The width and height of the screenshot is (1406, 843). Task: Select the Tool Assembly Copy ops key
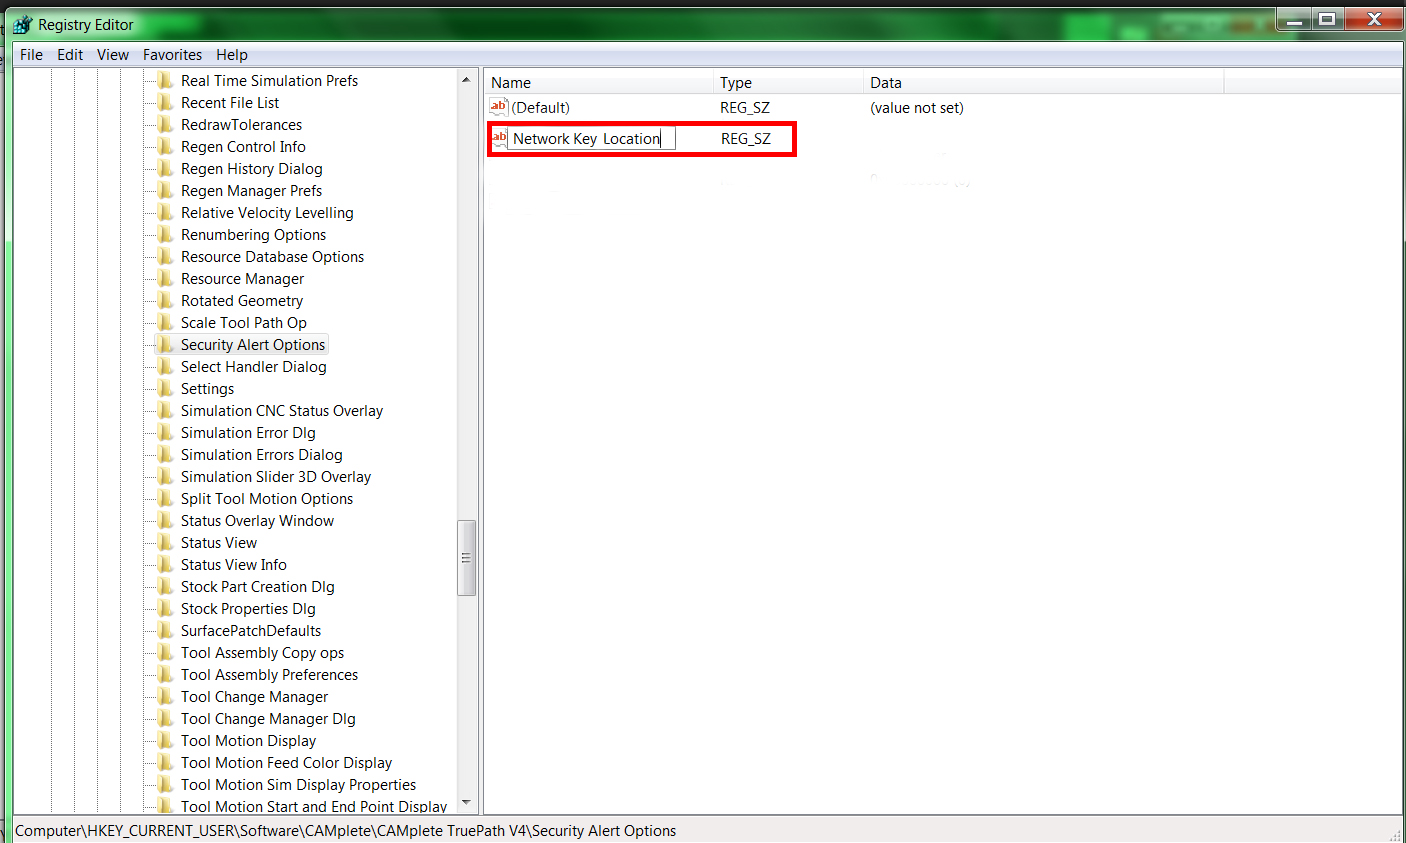click(x=262, y=653)
